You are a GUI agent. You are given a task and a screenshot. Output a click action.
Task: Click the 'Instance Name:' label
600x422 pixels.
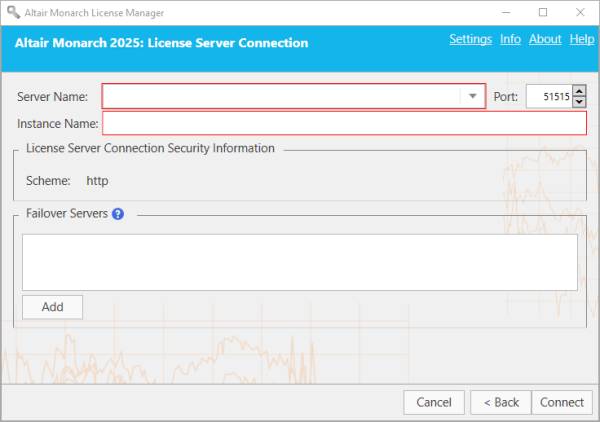(x=57, y=124)
